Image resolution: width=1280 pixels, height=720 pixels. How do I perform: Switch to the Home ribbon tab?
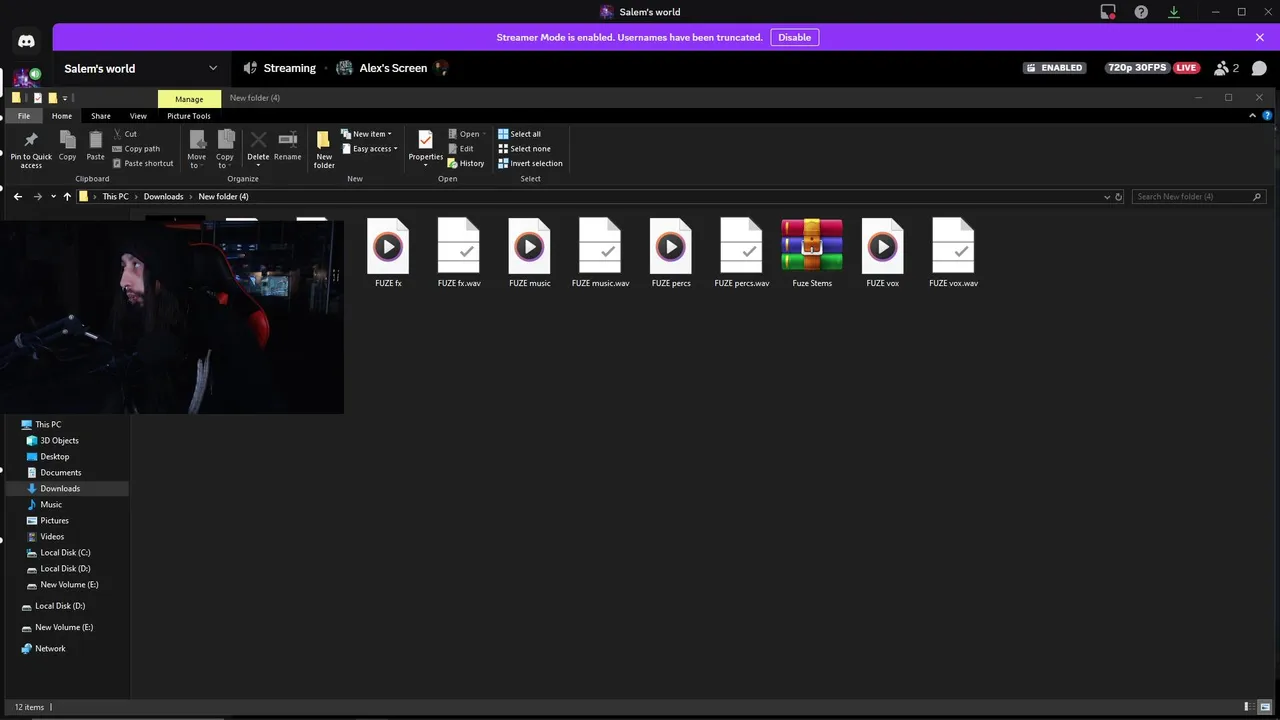point(62,116)
